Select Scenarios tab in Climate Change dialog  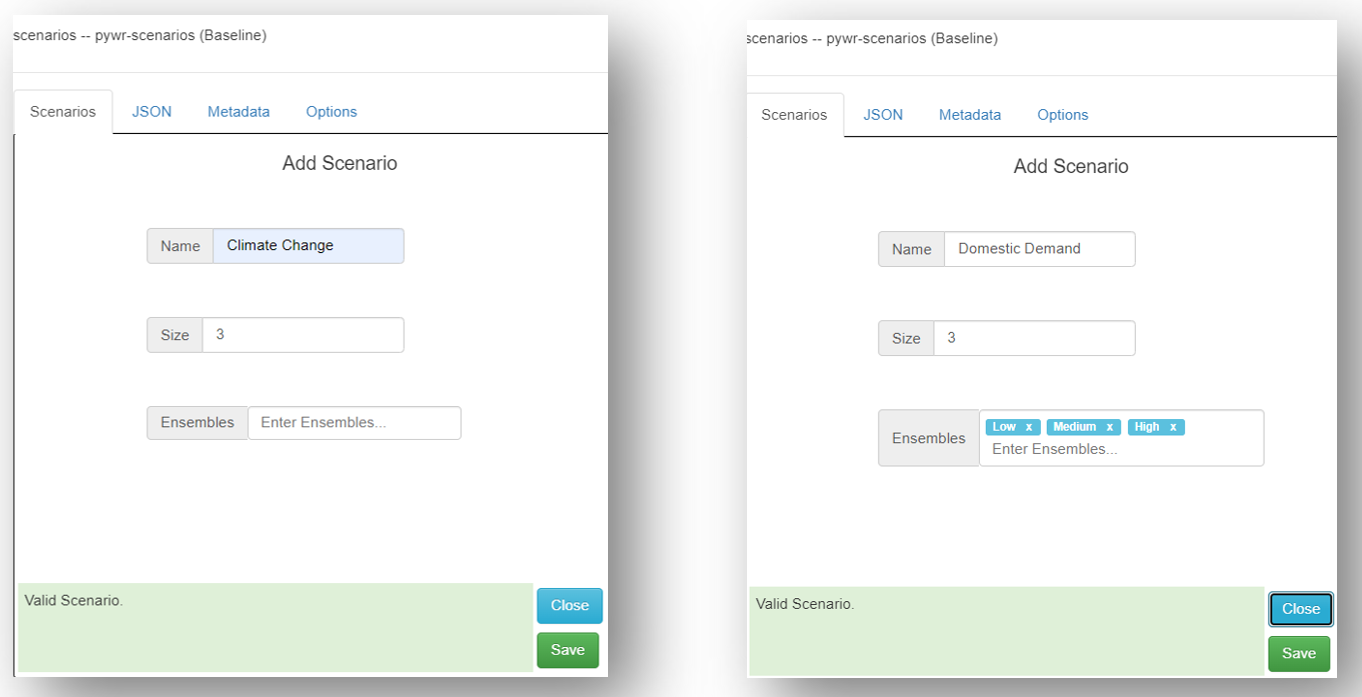[x=63, y=112]
